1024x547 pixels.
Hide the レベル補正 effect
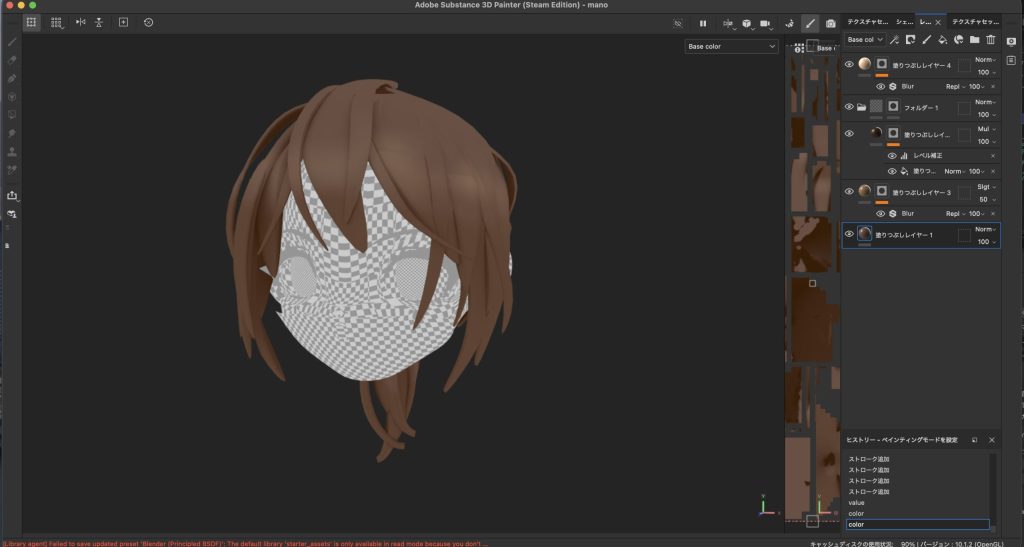pyautogui.click(x=892, y=156)
